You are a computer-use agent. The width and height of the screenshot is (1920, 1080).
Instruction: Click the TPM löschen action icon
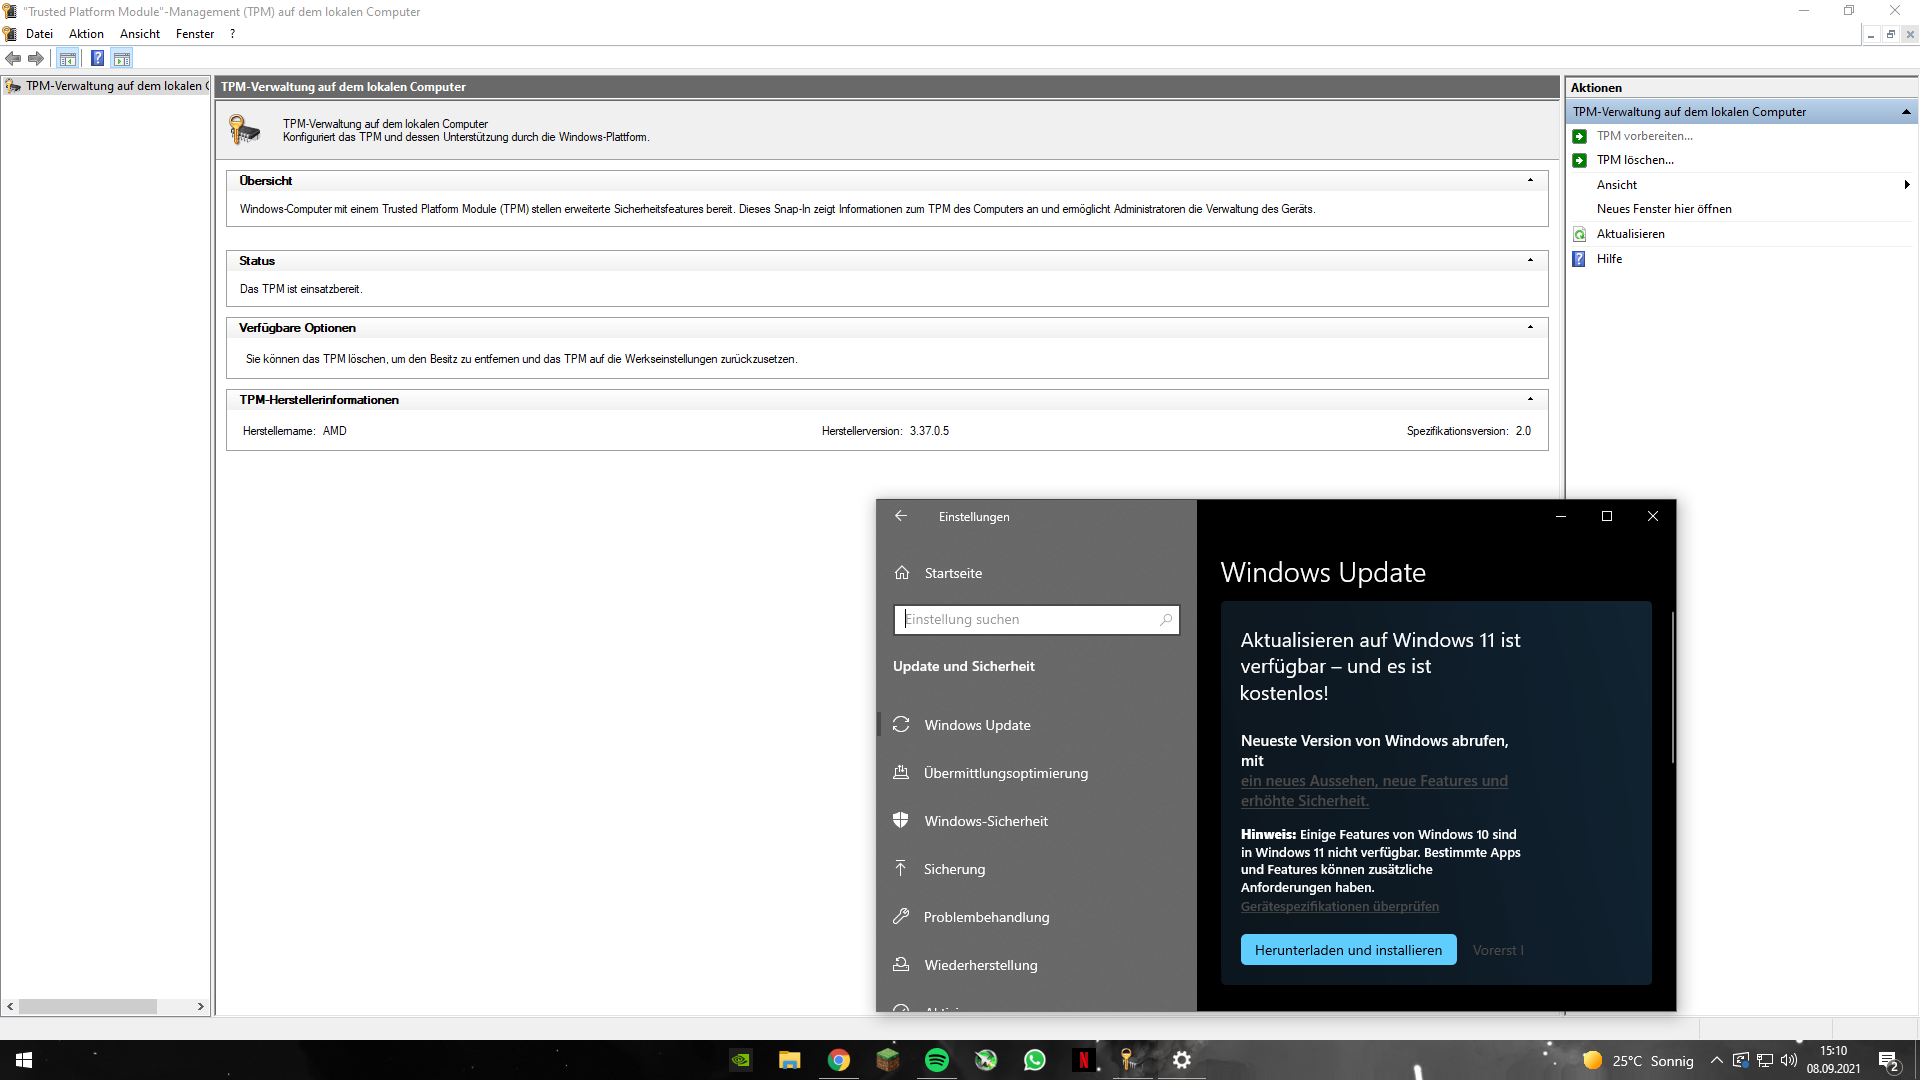(x=1580, y=160)
